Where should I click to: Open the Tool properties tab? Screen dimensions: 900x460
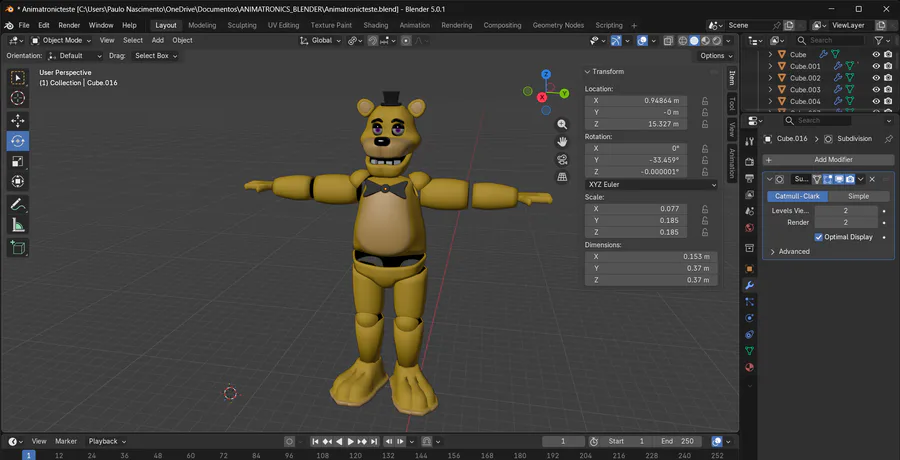(749, 141)
